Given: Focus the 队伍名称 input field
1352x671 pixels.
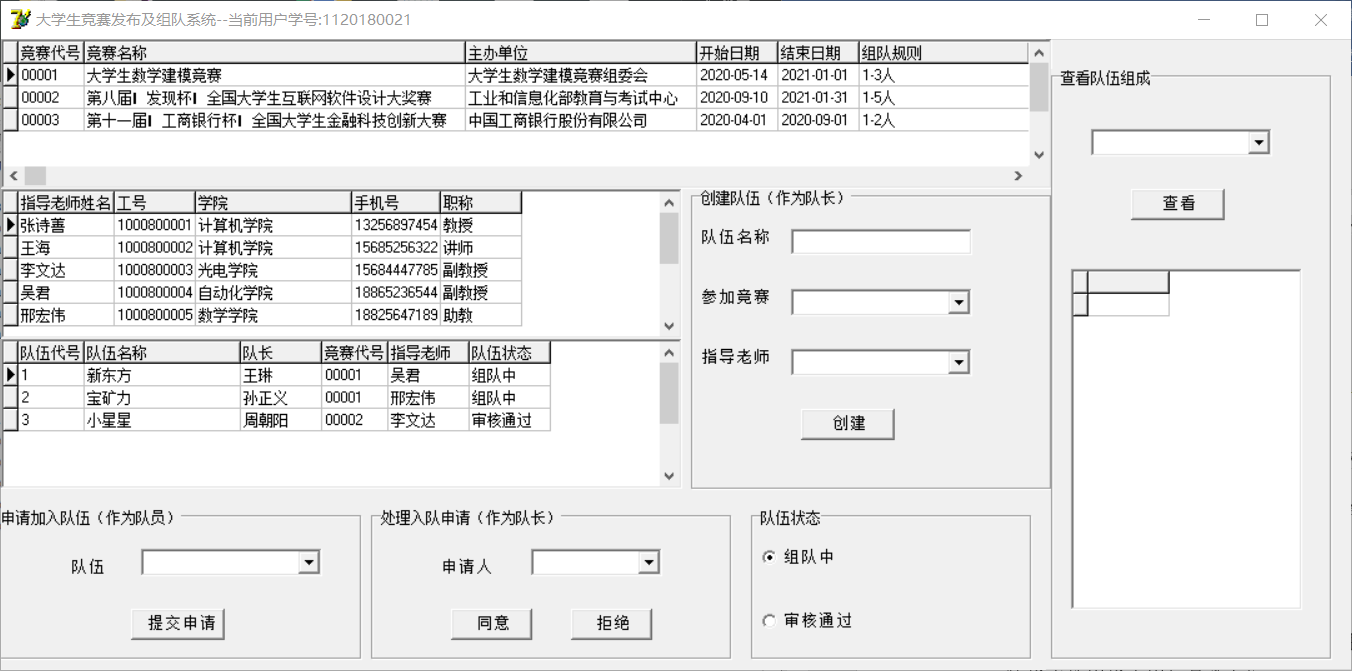Looking at the screenshot, I should 881,242.
